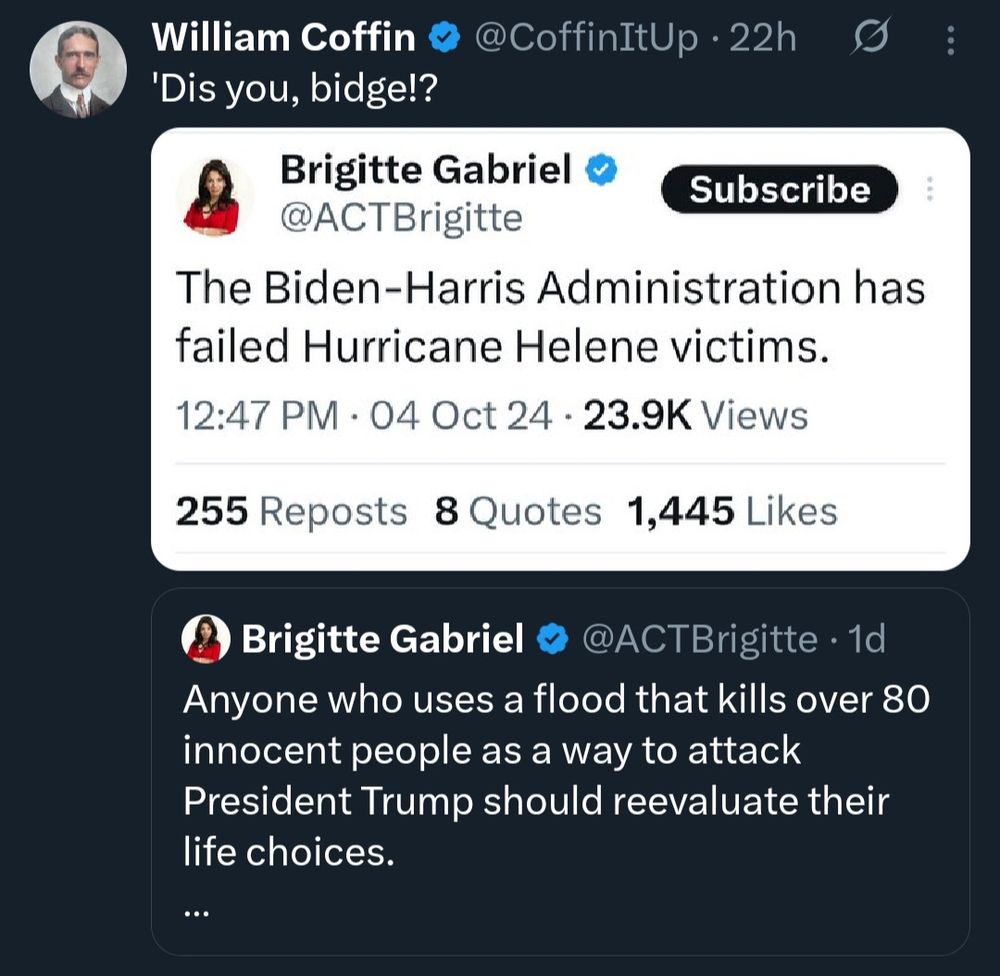Viewport: 1000px width, 976px height.
Task: Click small Brigitte Gabriel avatar in quoted post
Action: pos(206,639)
